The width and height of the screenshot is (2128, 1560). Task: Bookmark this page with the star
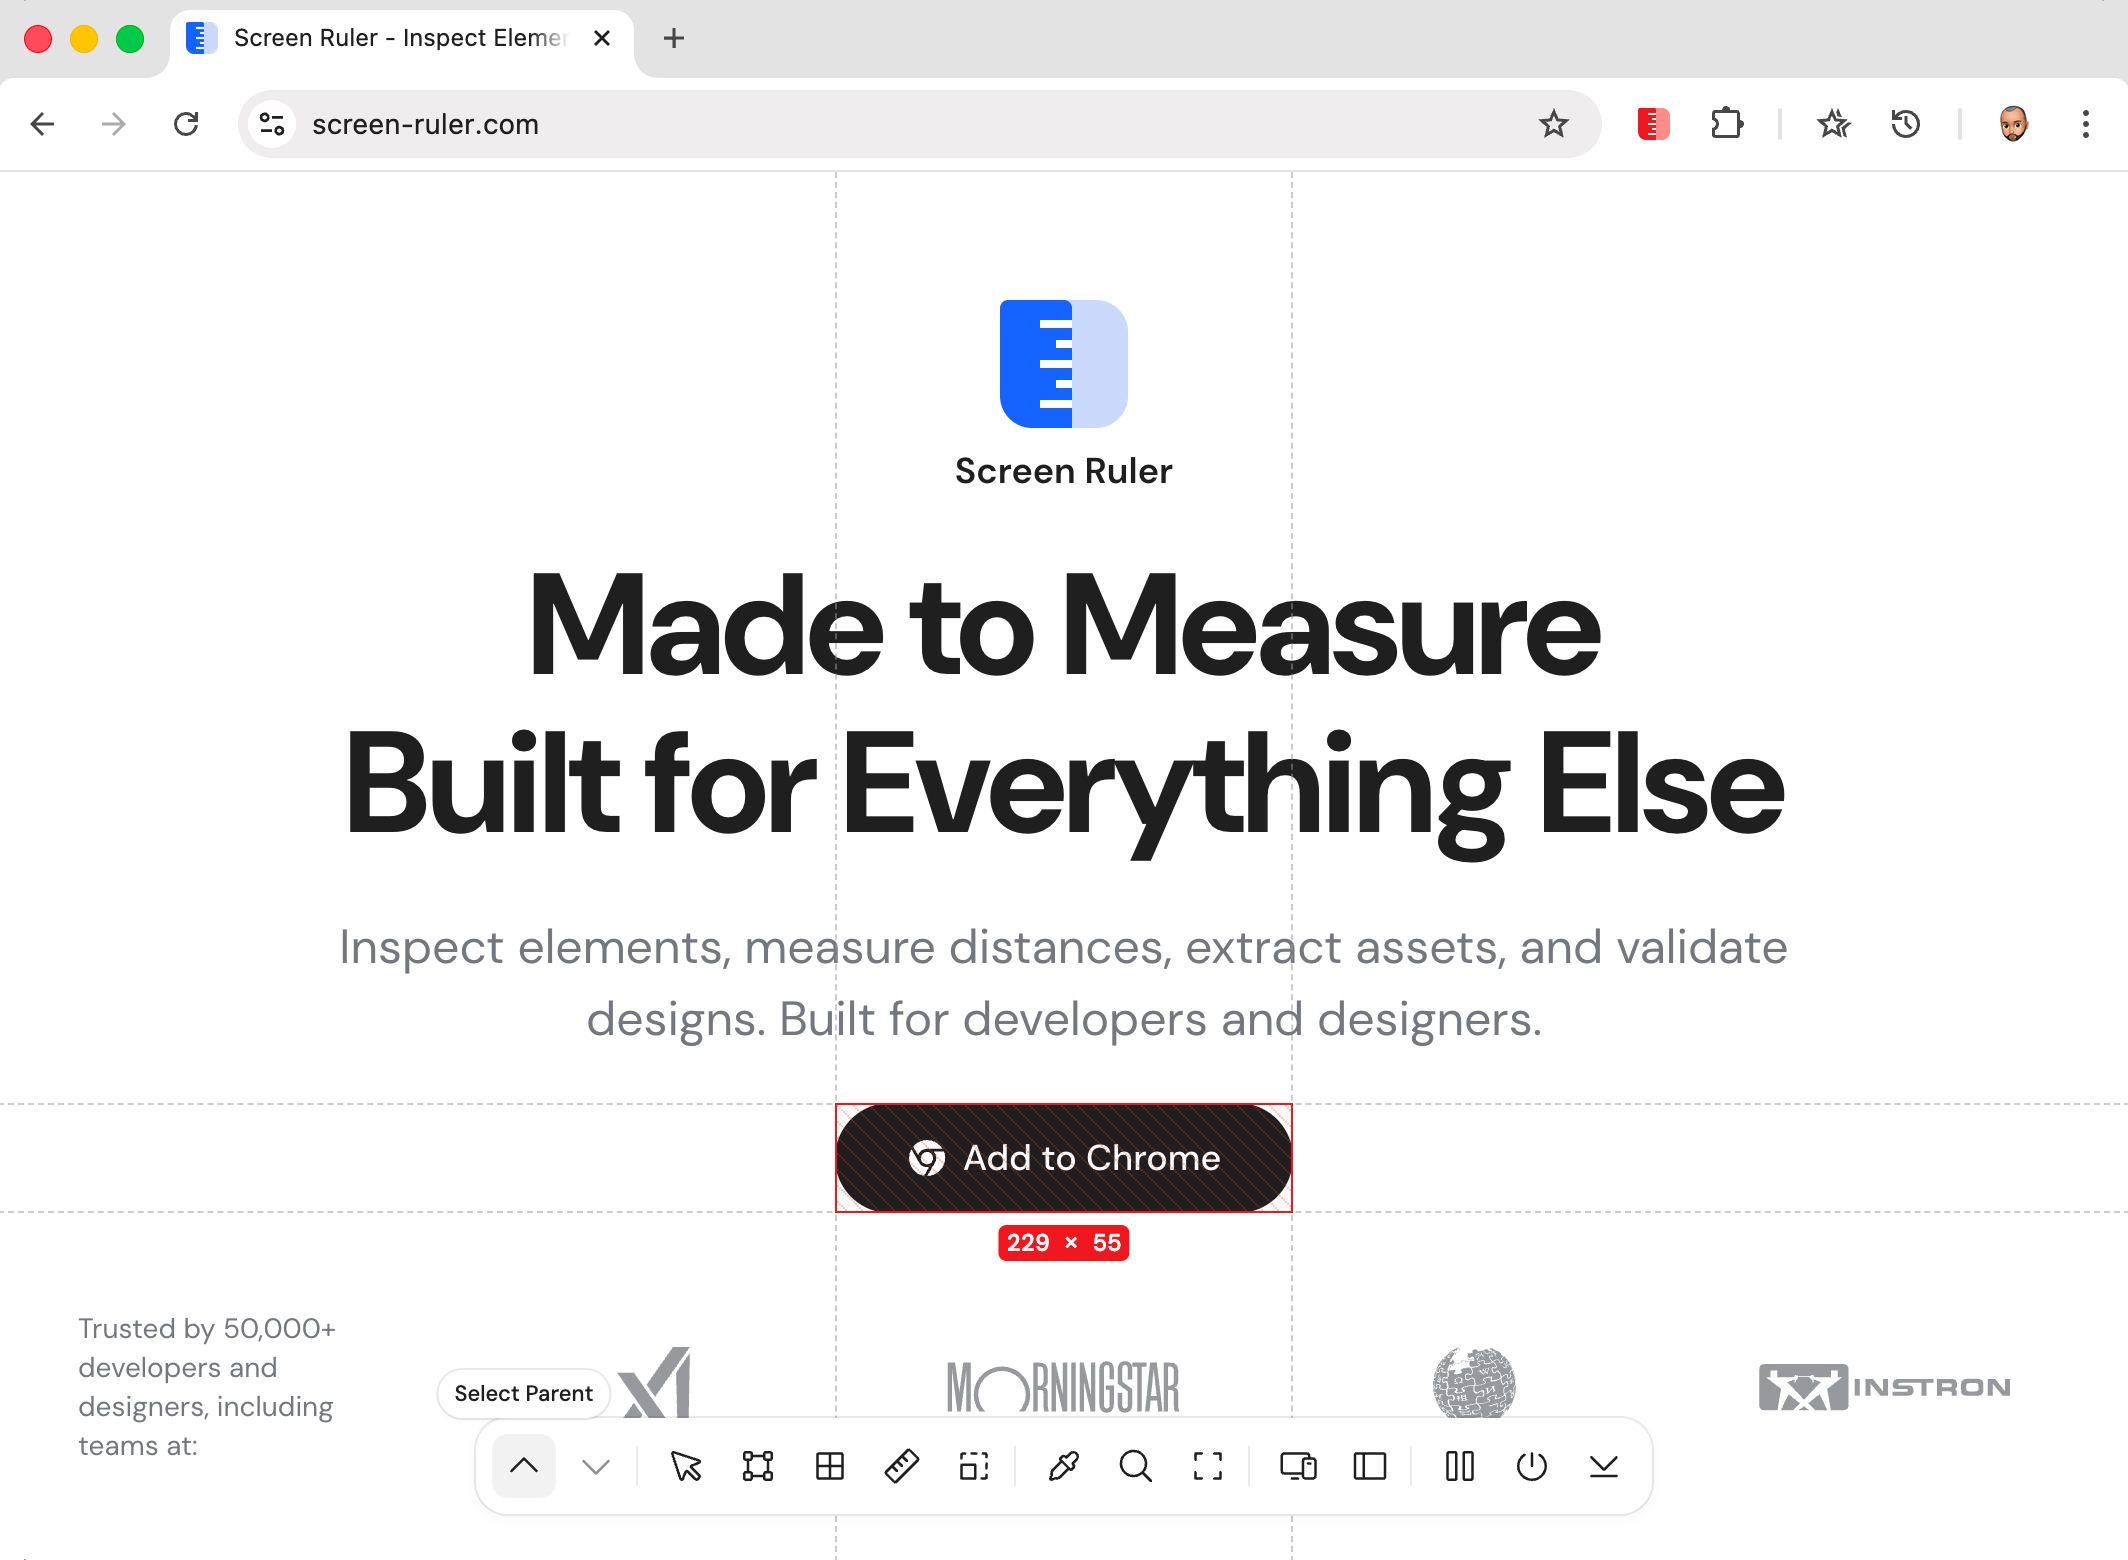point(1554,124)
